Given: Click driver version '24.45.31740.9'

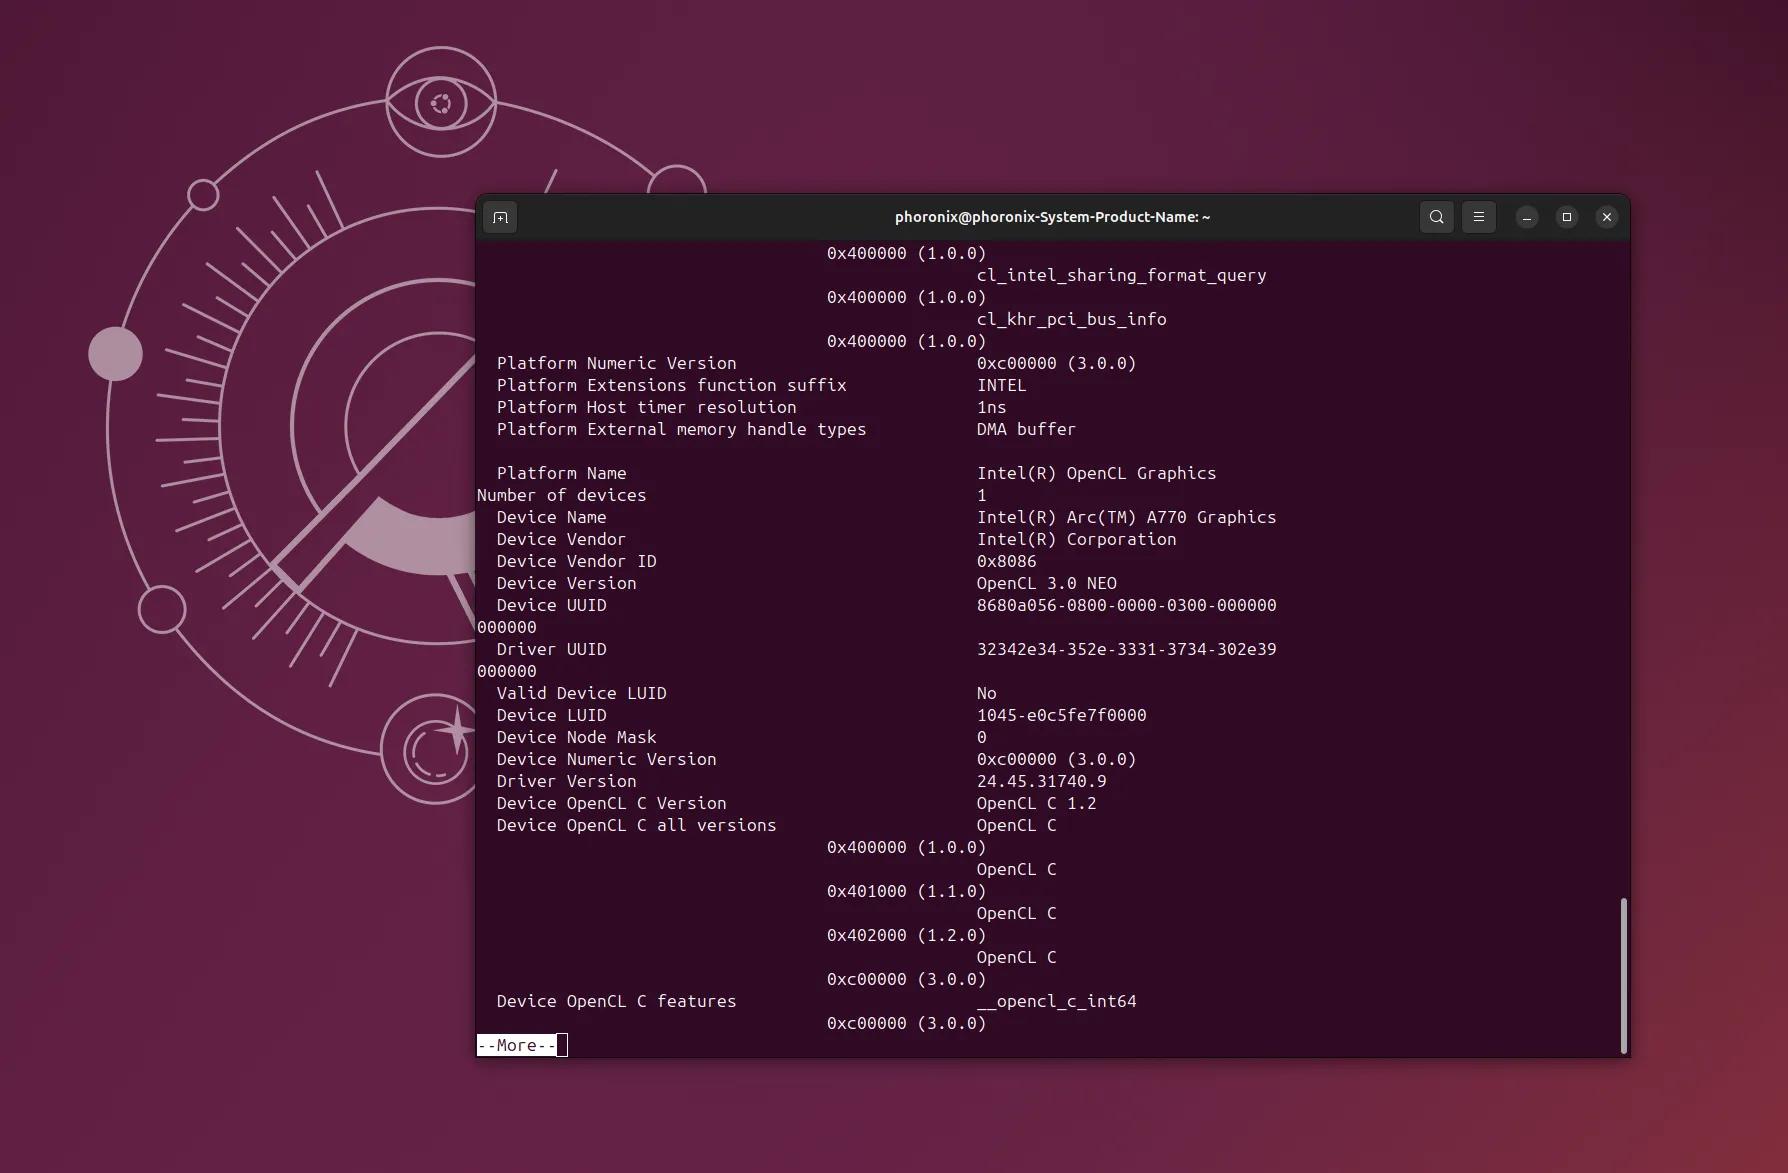Looking at the screenshot, I should tap(1041, 781).
